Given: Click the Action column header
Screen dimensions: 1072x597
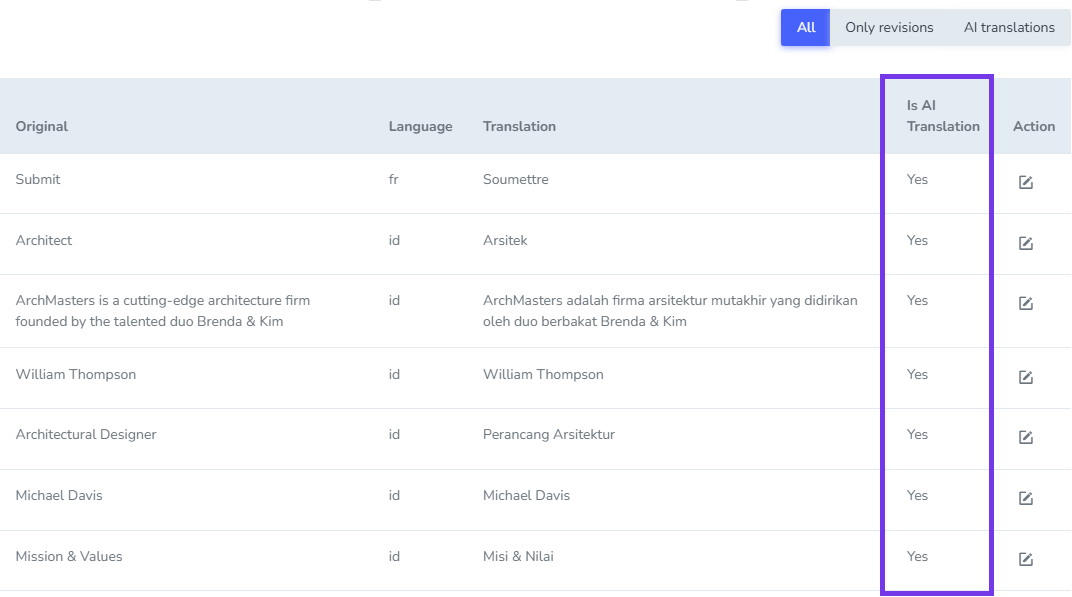Looking at the screenshot, I should (x=1033, y=126).
